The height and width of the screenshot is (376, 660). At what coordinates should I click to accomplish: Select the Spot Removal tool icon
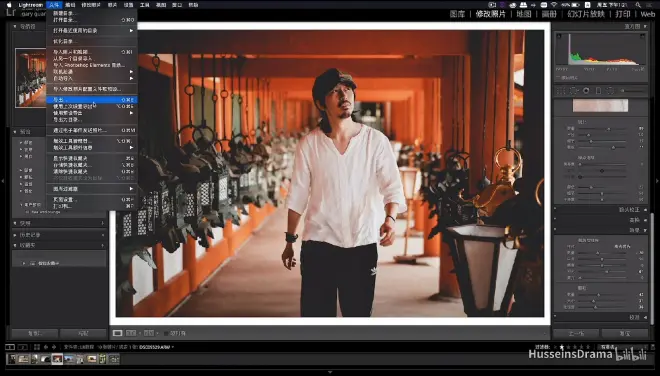coord(574,91)
